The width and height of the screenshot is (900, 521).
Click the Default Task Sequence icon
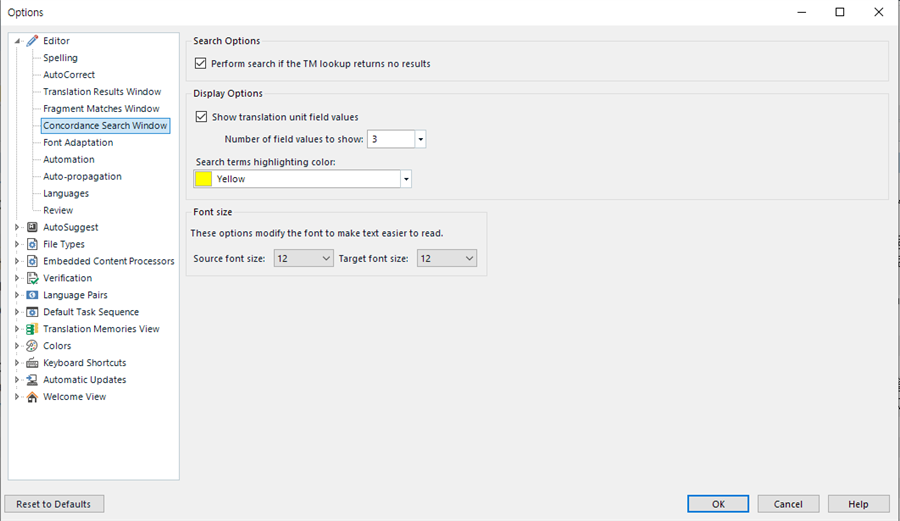(x=33, y=312)
